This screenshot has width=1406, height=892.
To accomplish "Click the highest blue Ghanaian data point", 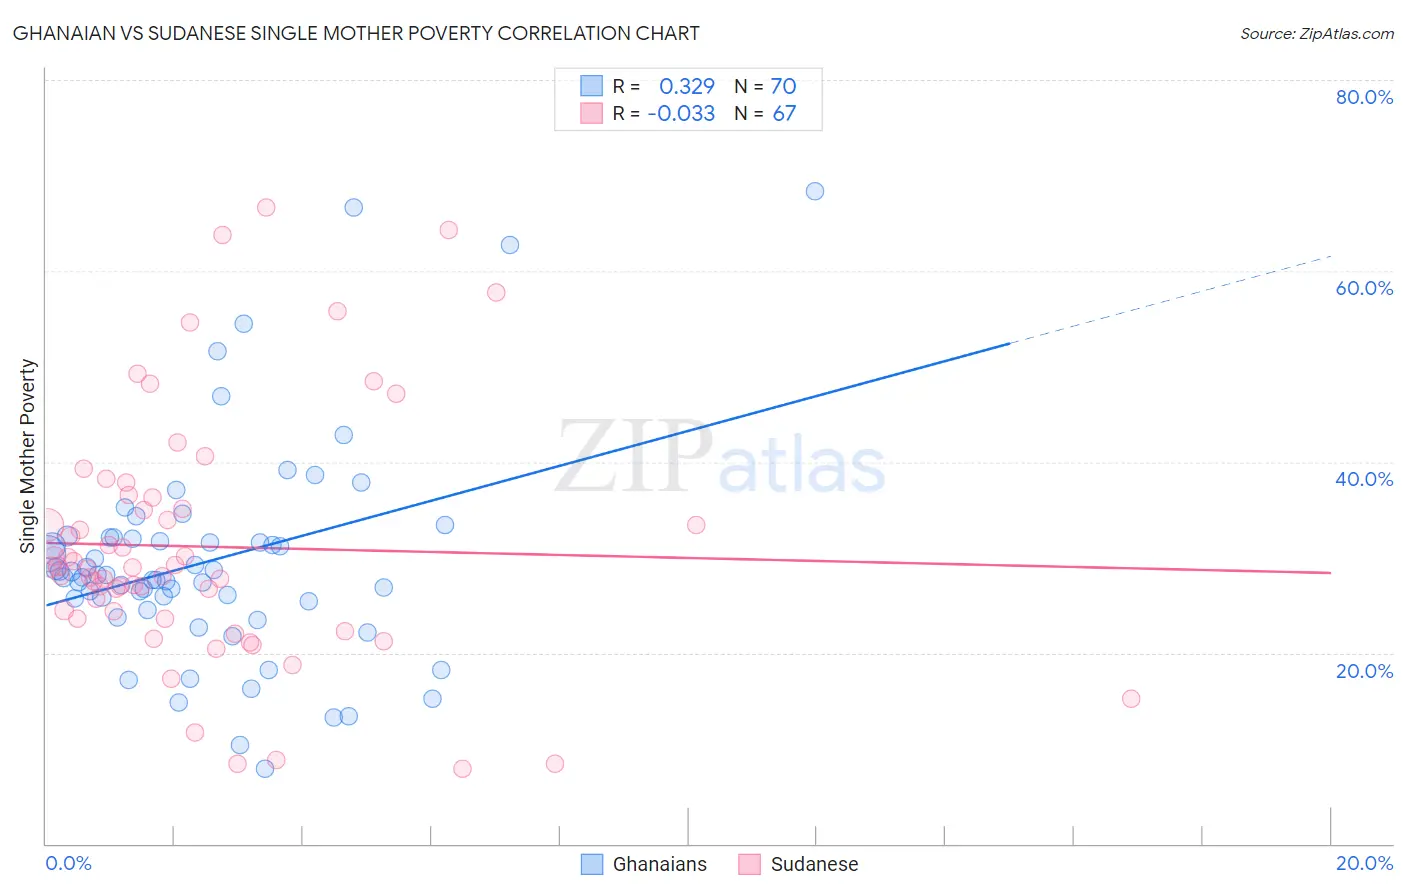I will (x=815, y=191).
